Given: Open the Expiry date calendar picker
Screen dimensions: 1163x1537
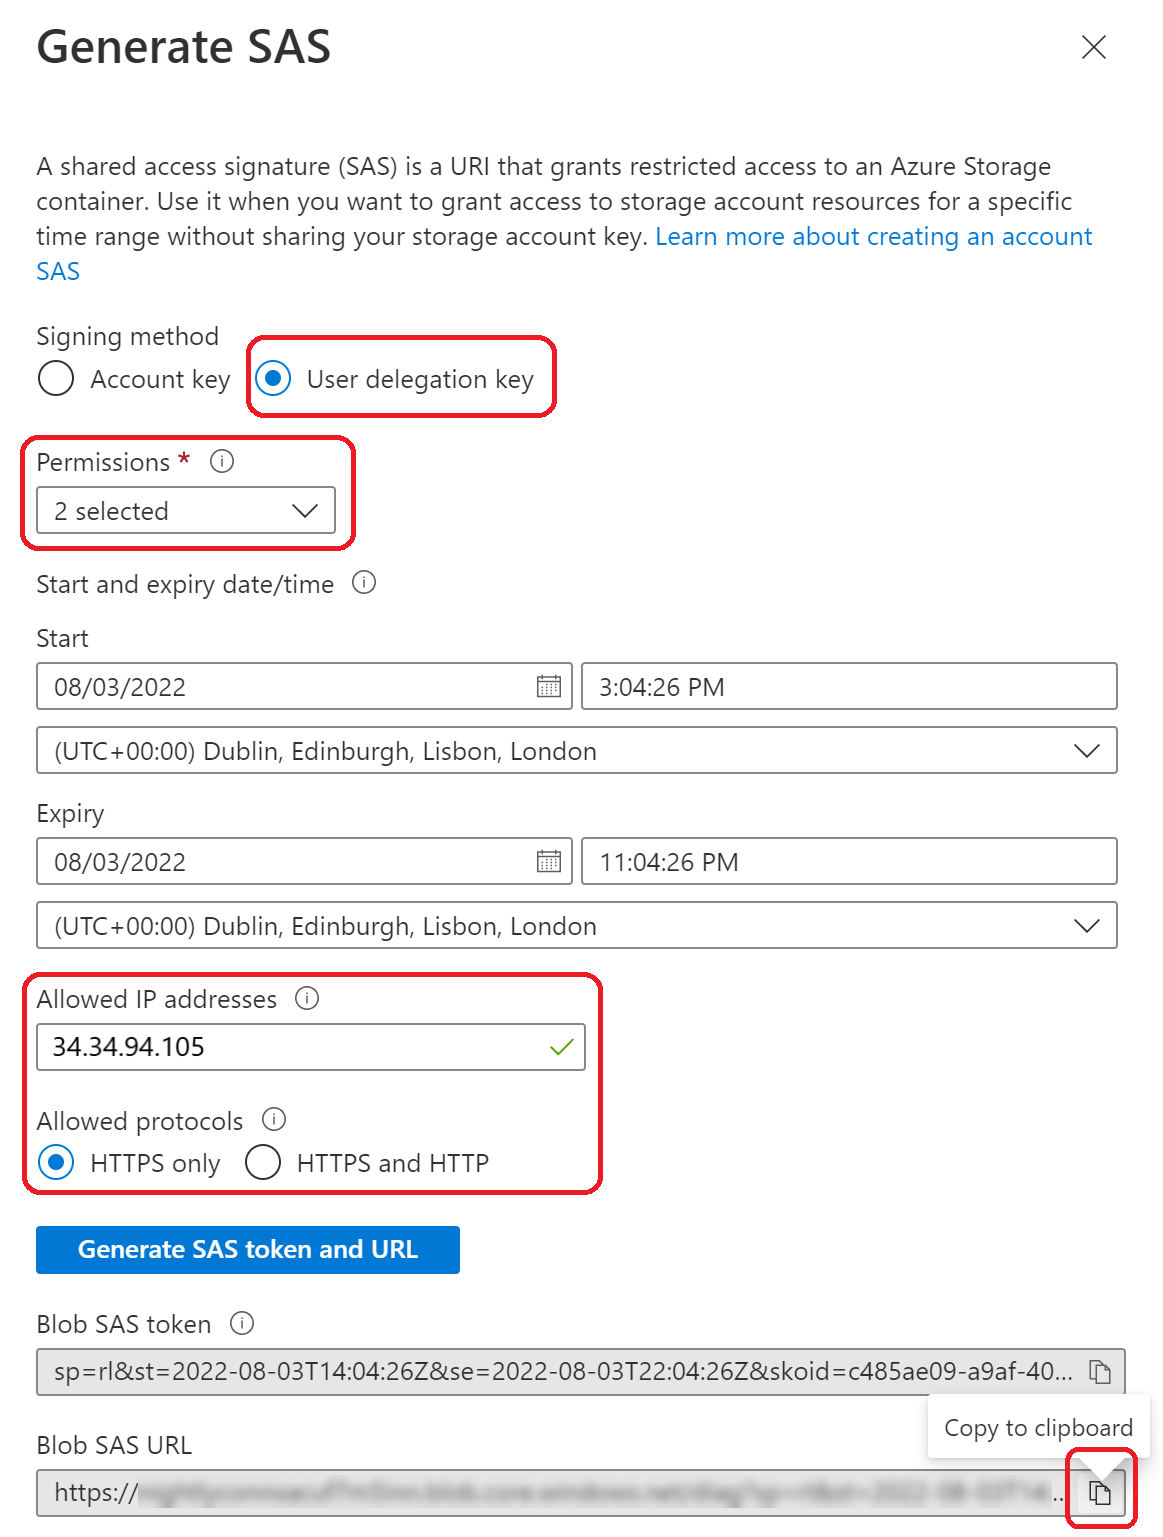Looking at the screenshot, I should click(x=549, y=861).
